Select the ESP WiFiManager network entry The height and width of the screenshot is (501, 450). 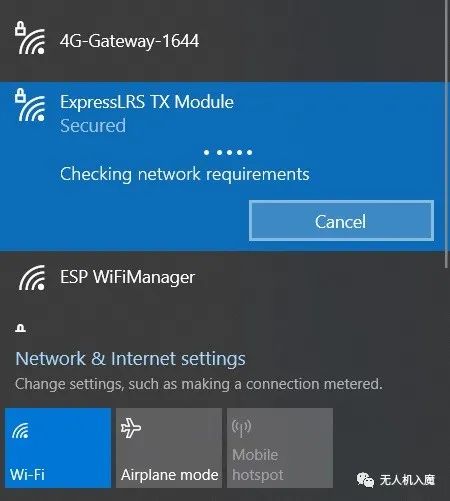pos(222,277)
